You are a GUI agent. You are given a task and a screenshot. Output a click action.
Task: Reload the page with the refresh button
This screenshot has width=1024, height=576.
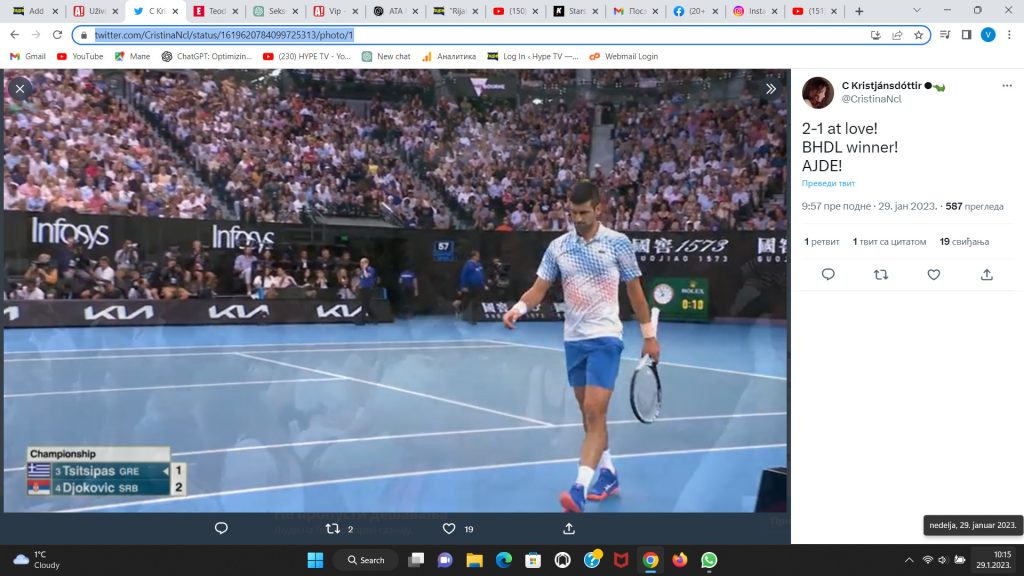(x=57, y=34)
